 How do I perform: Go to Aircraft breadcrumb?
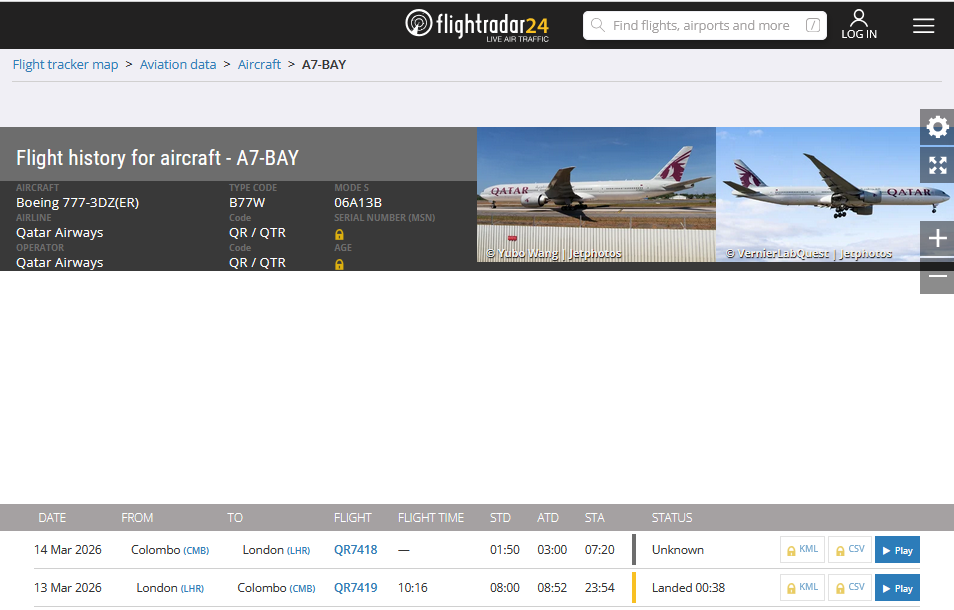[259, 64]
